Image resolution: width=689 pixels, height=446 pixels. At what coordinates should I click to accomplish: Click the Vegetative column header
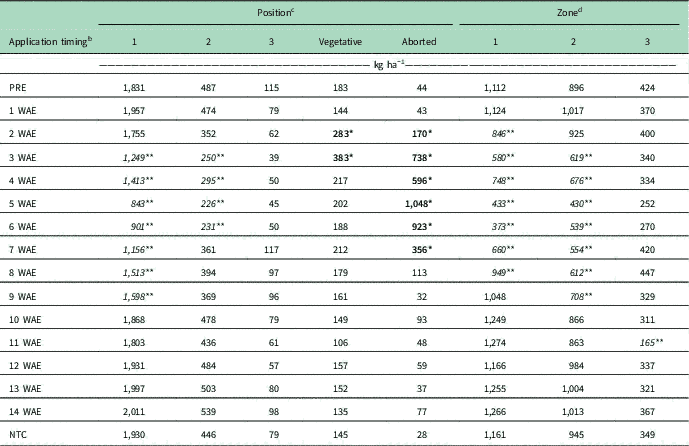pyautogui.click(x=339, y=43)
